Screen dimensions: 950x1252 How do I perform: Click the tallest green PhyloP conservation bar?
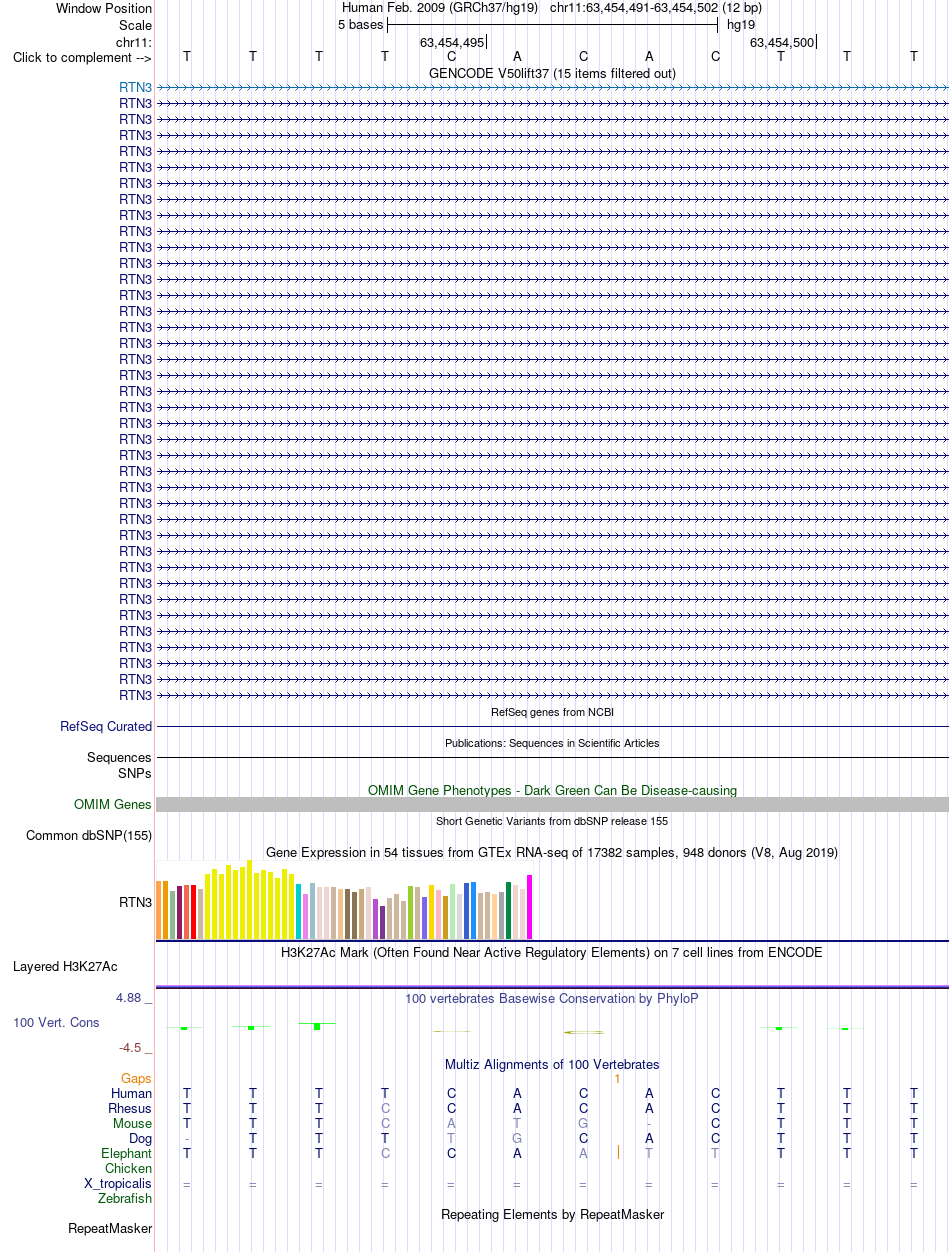click(316, 1026)
